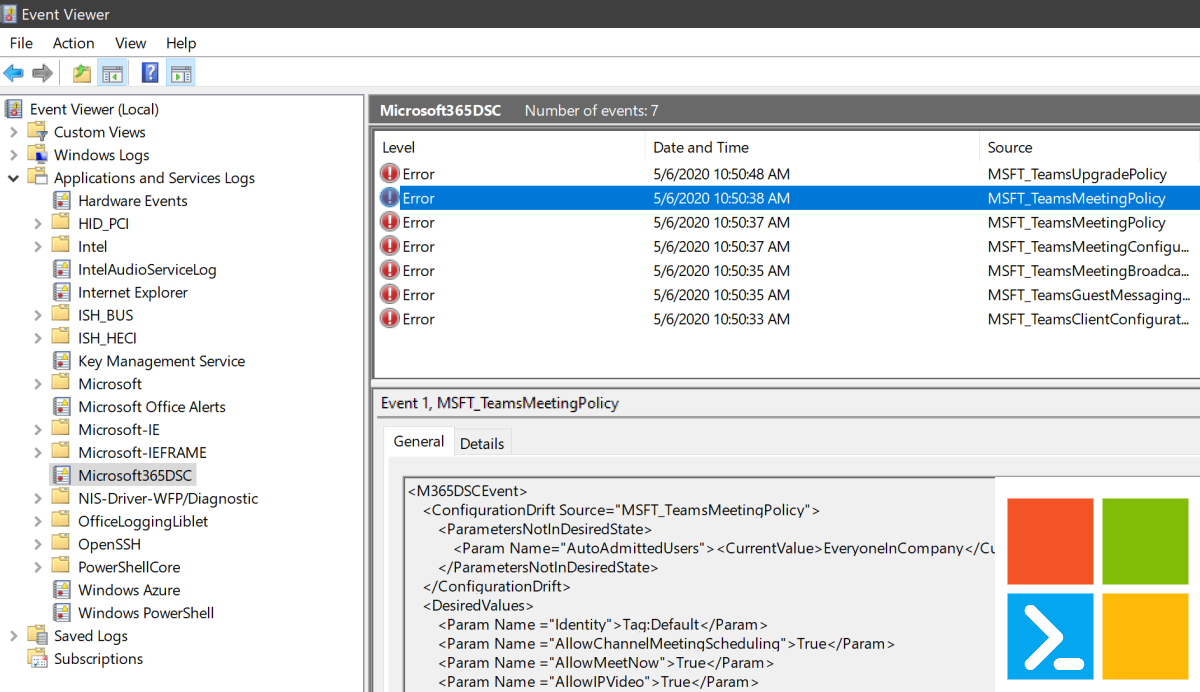Screen dimensions: 1200x692
Task: Select the 10:50:37 AM MSFT_TeamsMeetingPolicy event
Action: (x=786, y=222)
